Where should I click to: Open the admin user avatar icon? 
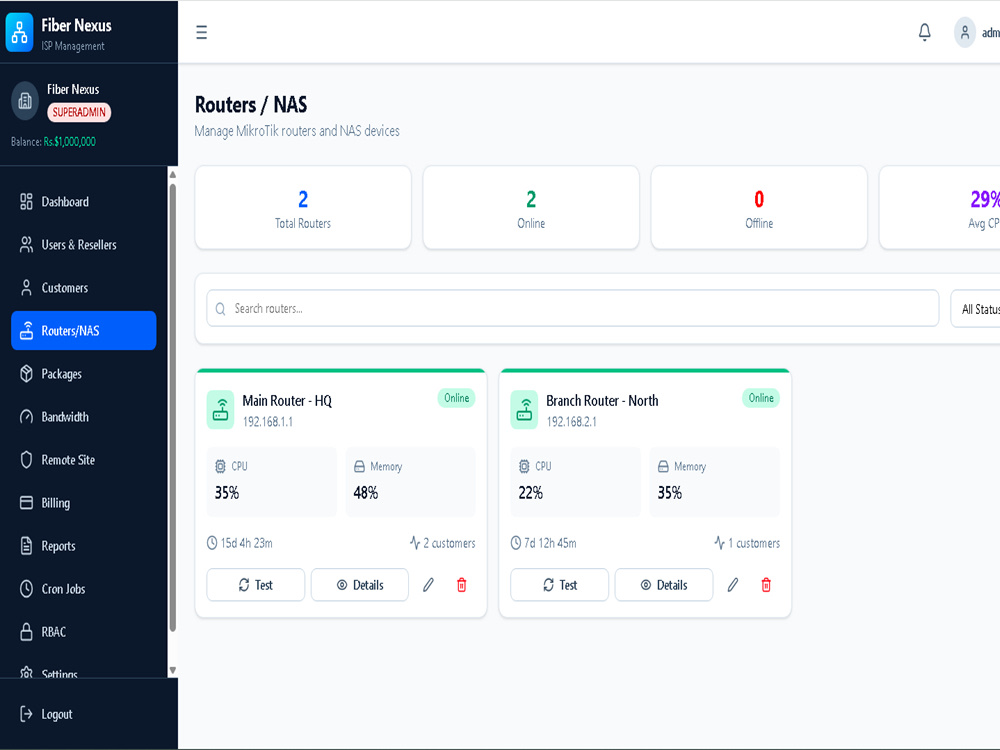965,32
